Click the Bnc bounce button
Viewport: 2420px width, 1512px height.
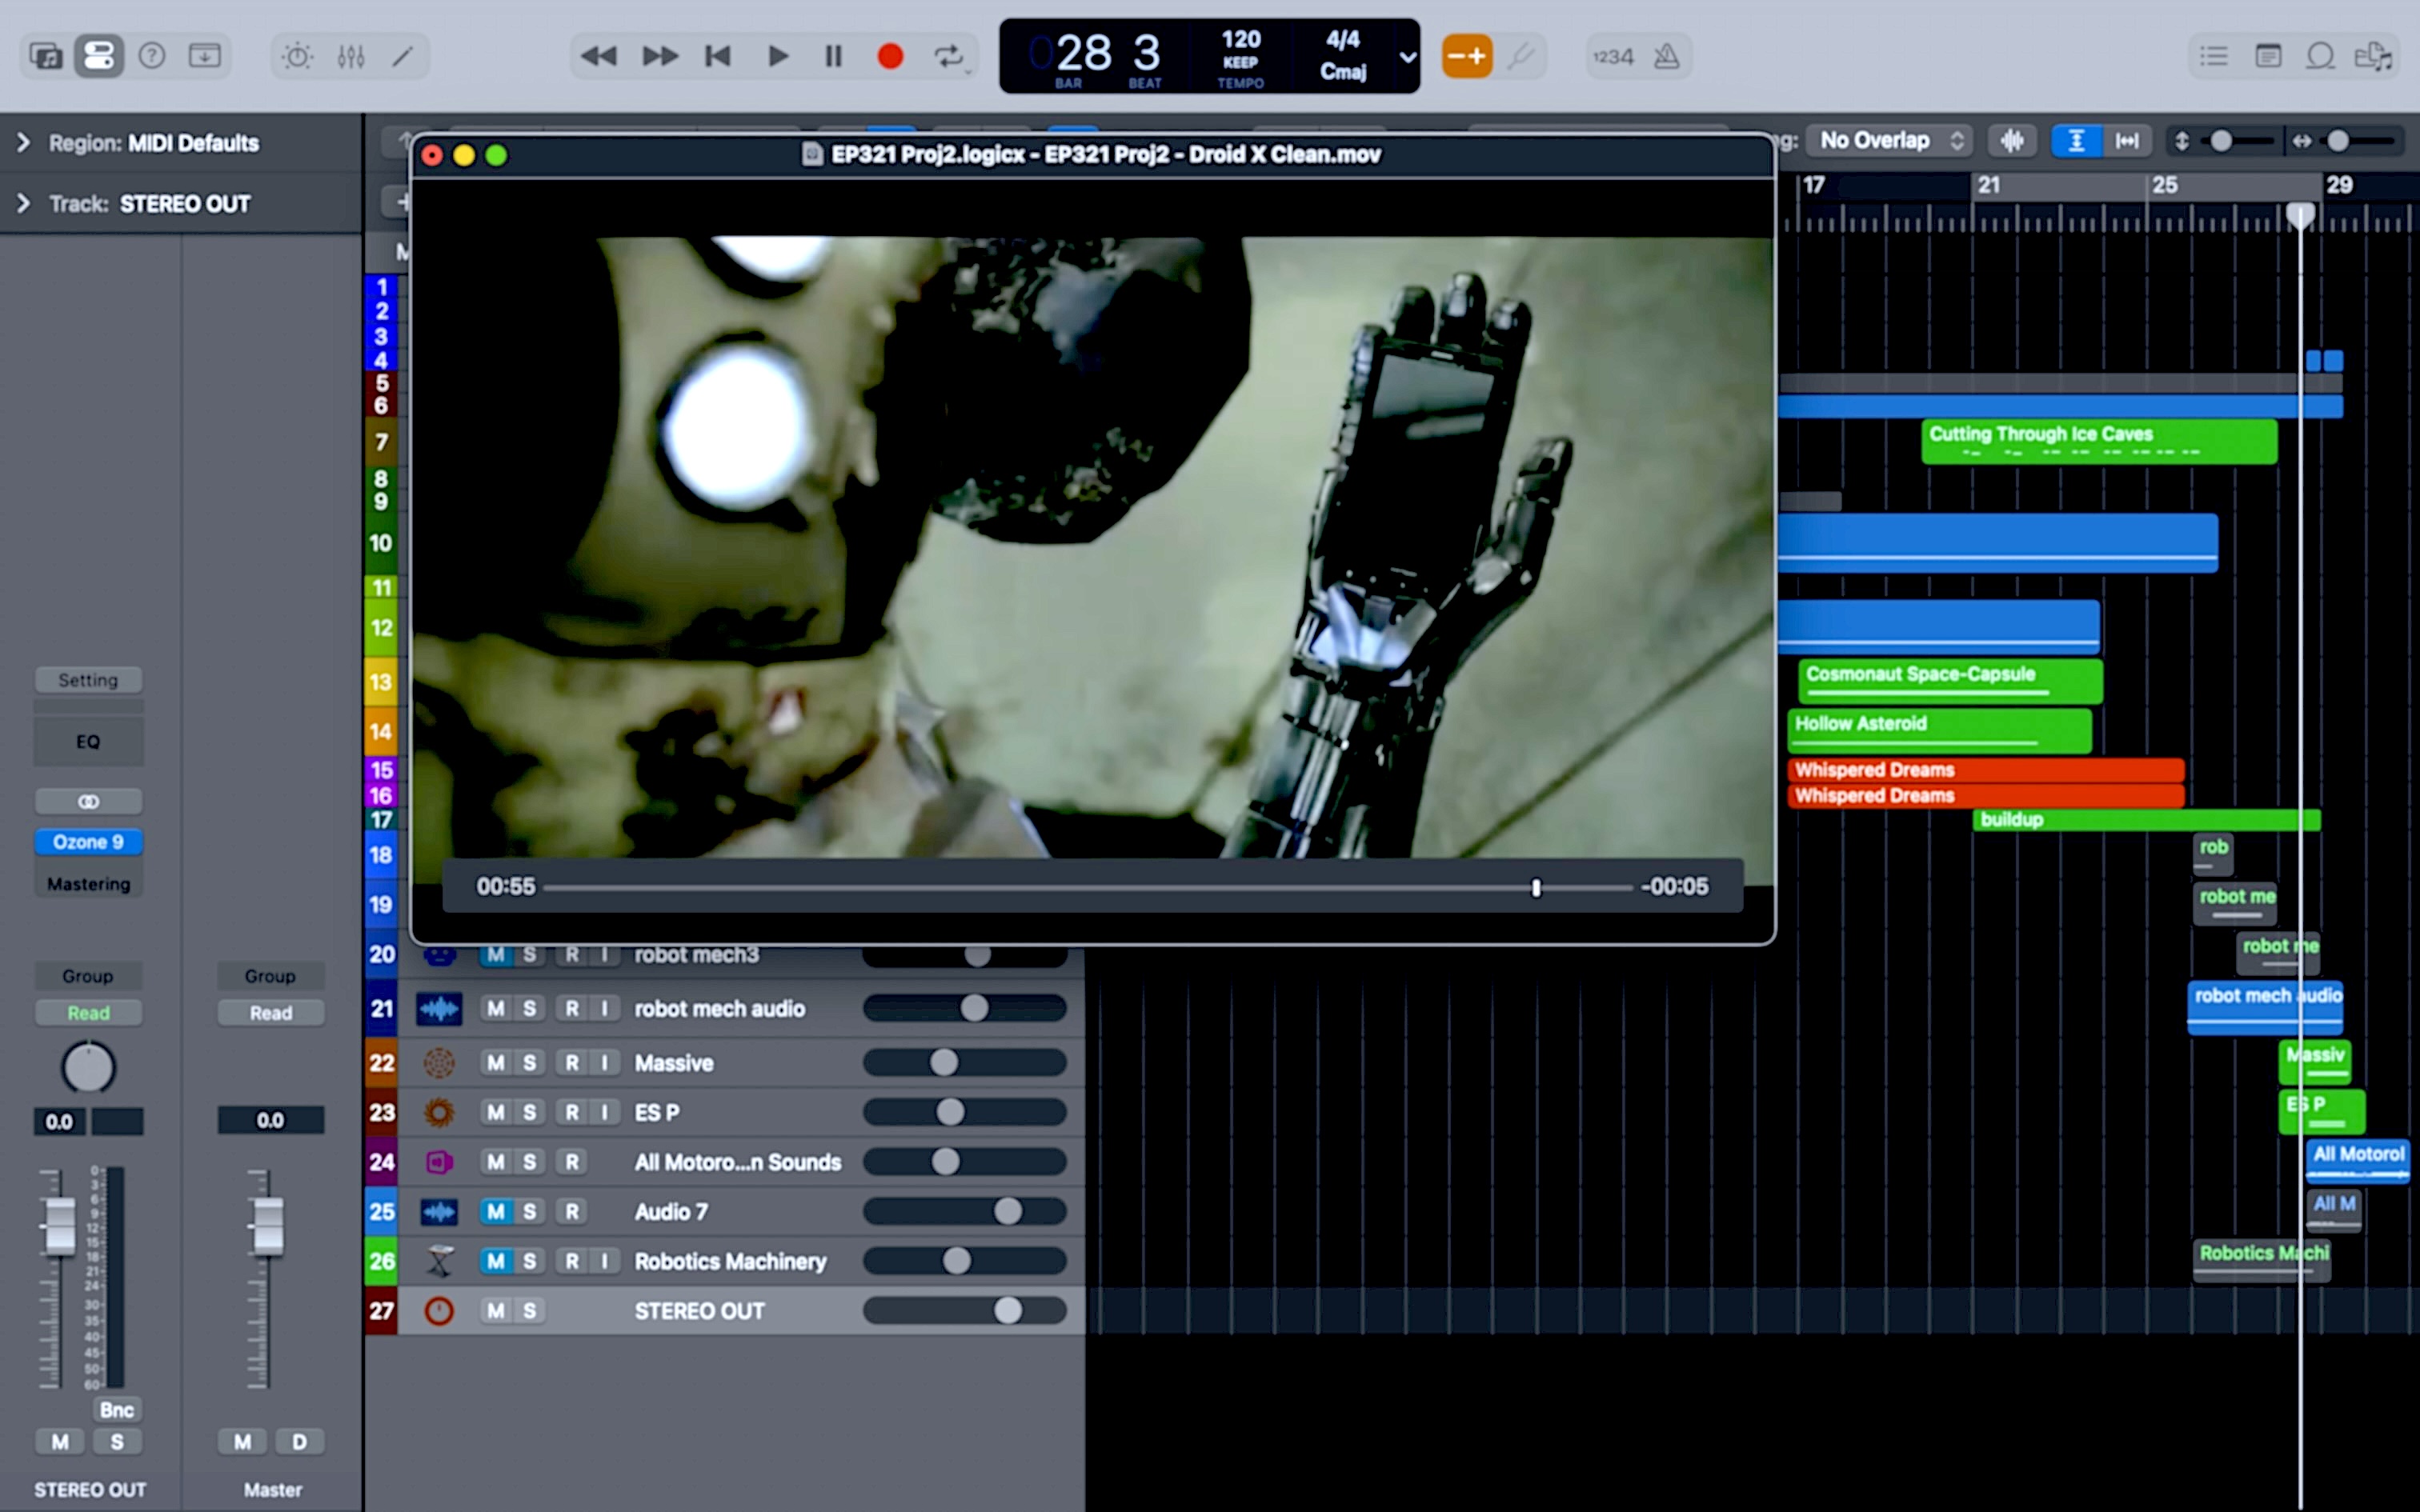point(117,1410)
